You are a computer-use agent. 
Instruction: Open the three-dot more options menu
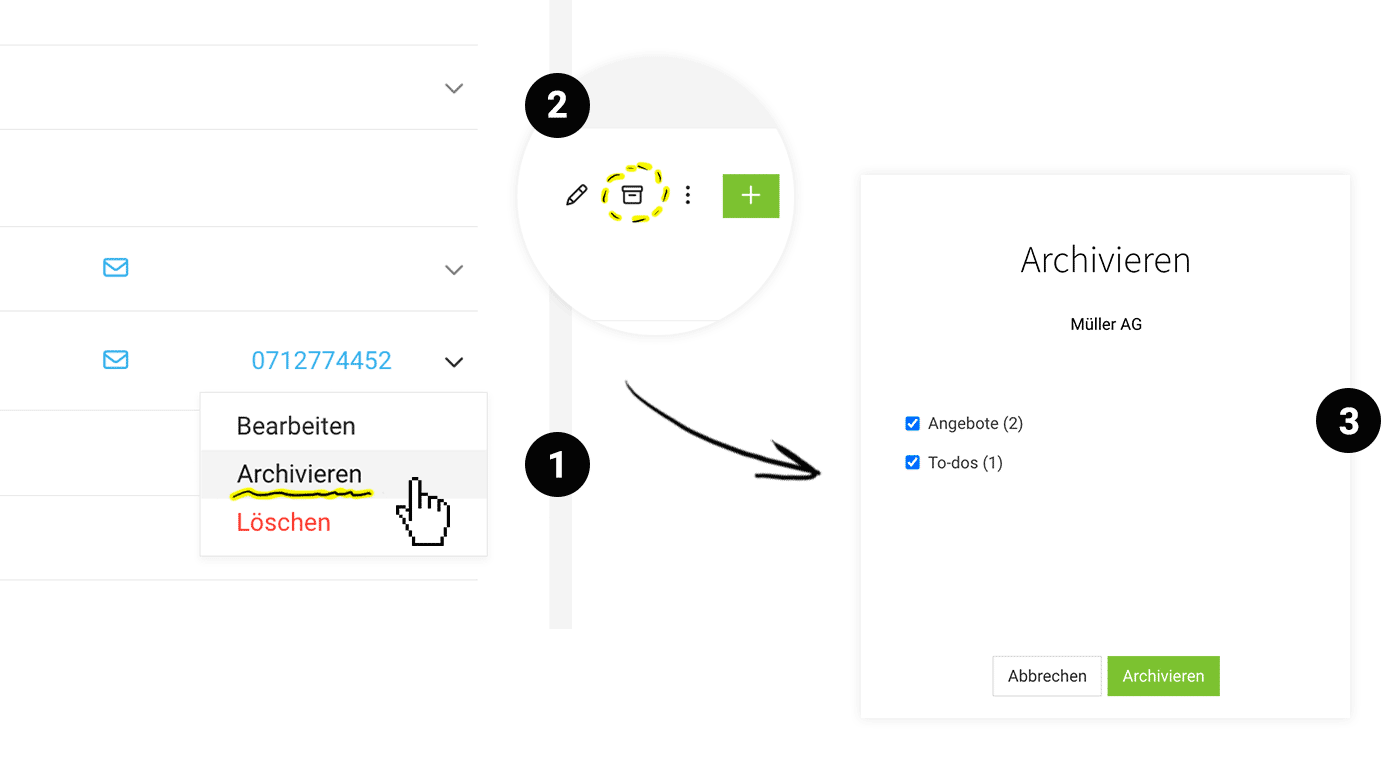(687, 195)
